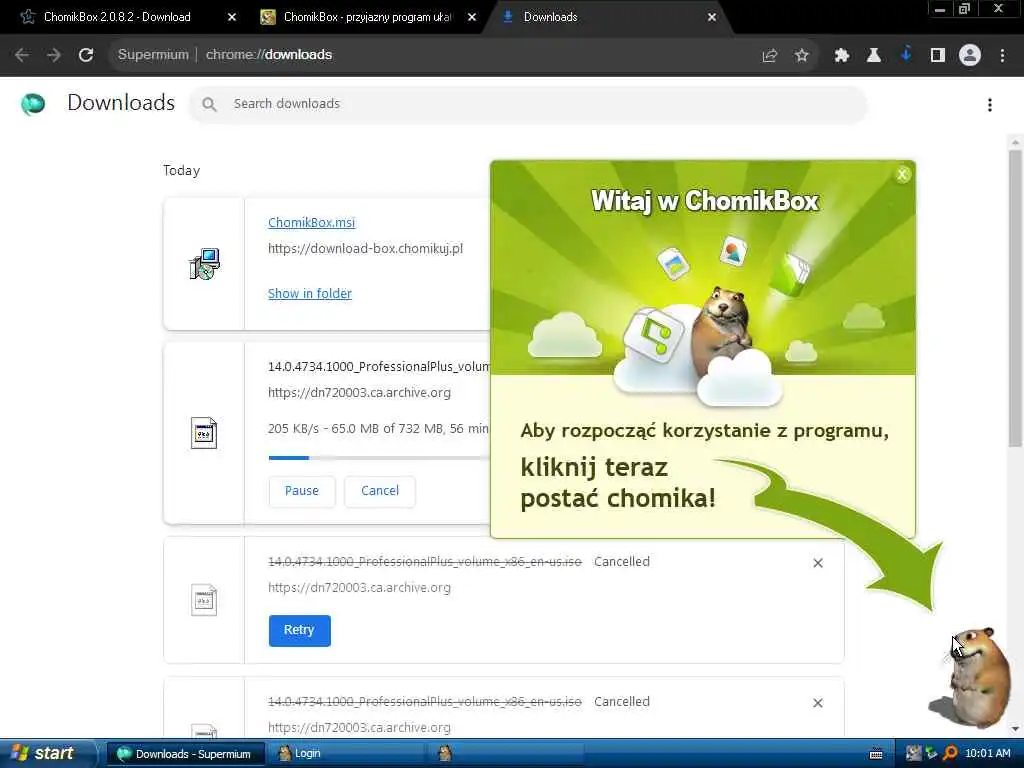This screenshot has height=768, width=1024.
Task: Select the Downloads tab
Action: coord(550,17)
